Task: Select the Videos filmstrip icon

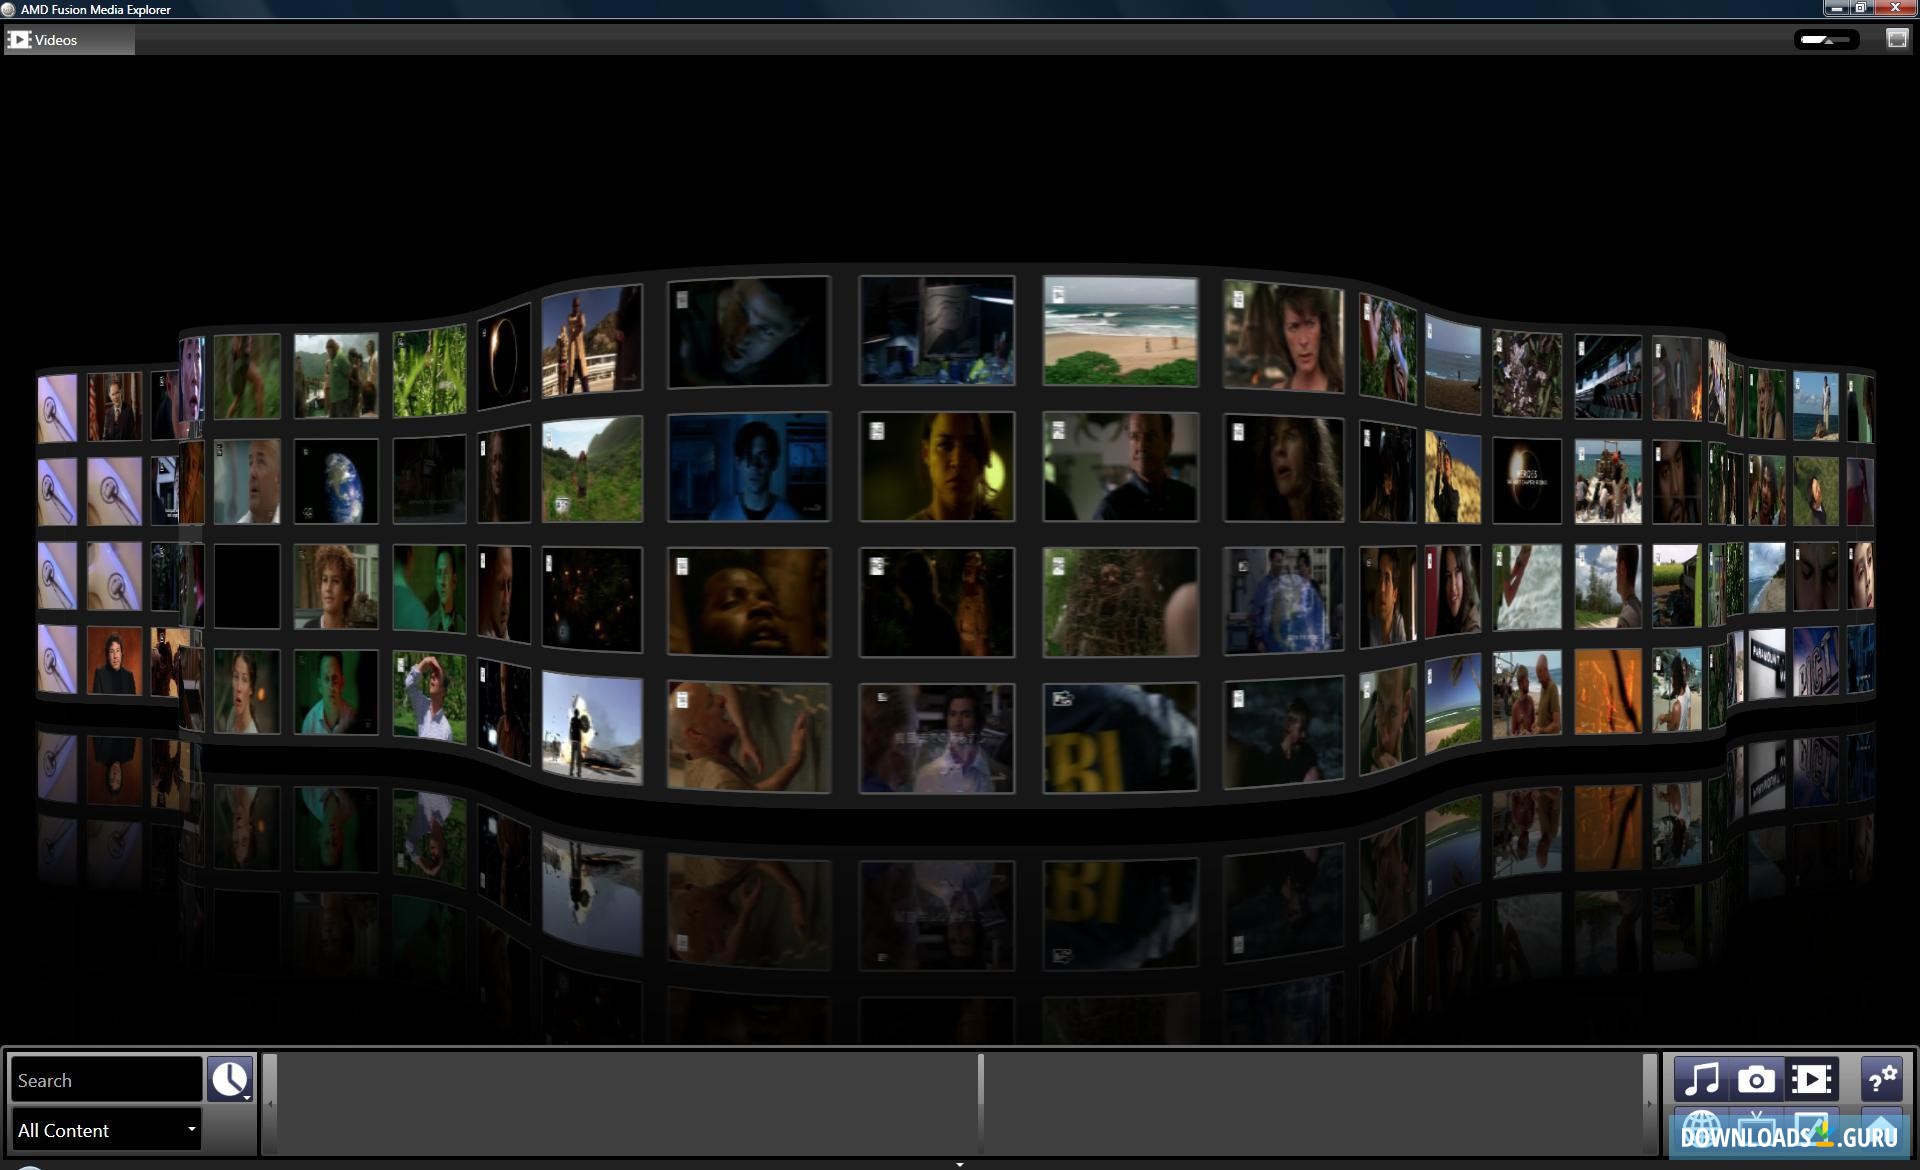Action: point(1811,1079)
